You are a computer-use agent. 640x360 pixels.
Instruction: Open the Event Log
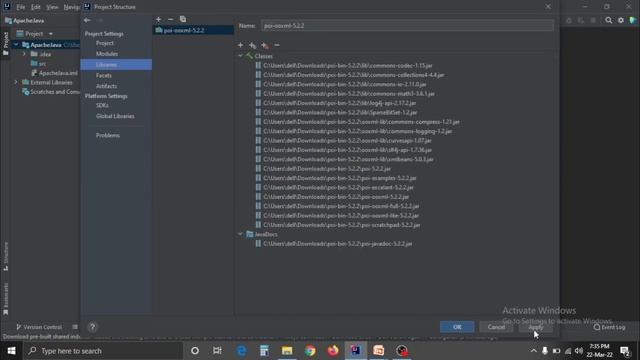tap(609, 327)
